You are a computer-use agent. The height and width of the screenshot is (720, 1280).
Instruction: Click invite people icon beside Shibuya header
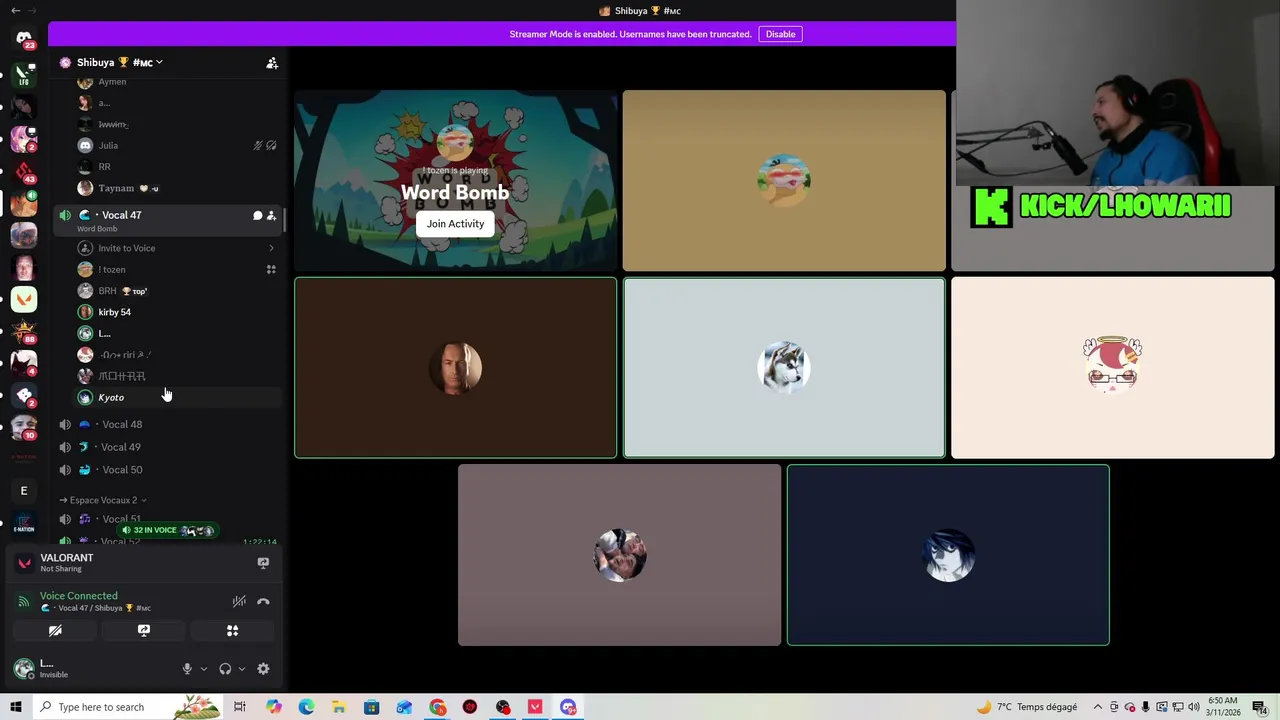pos(272,62)
